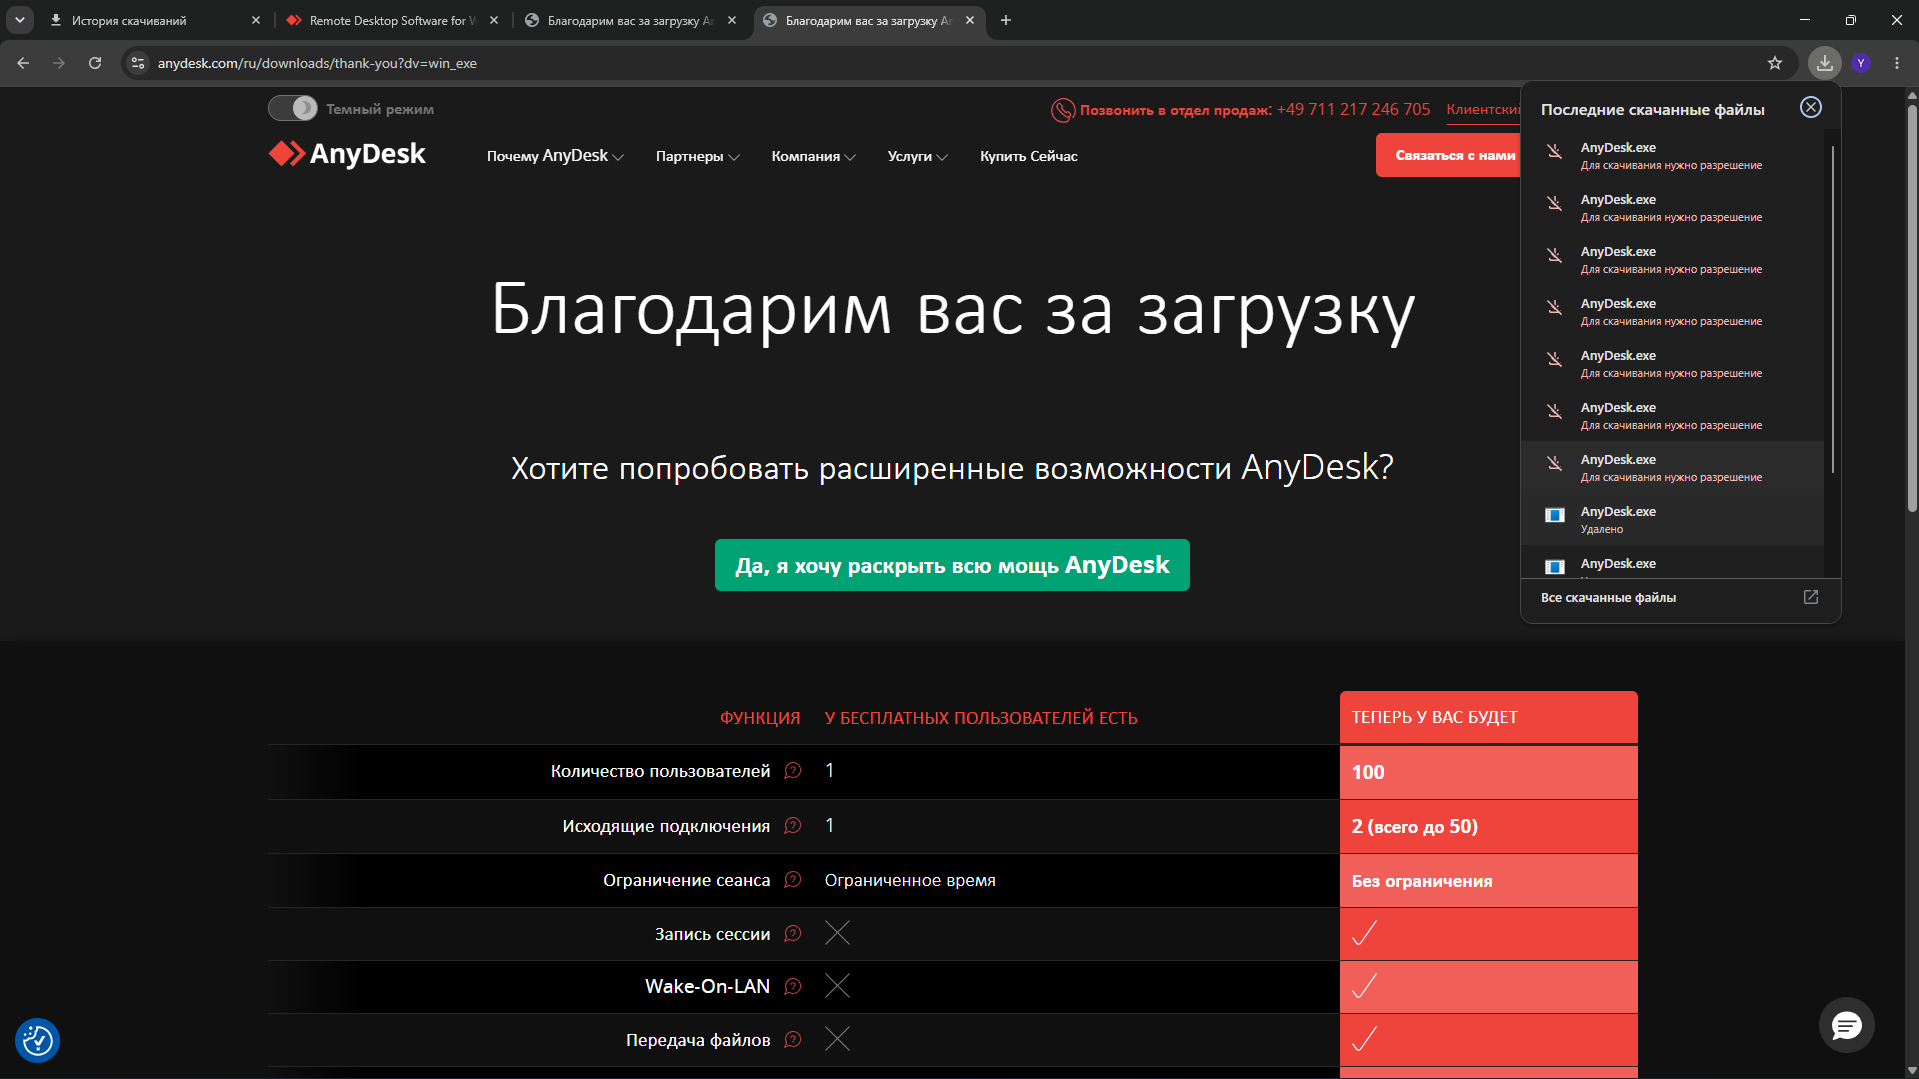
Task: Expand the Почему AnyDesk menu
Action: (555, 156)
